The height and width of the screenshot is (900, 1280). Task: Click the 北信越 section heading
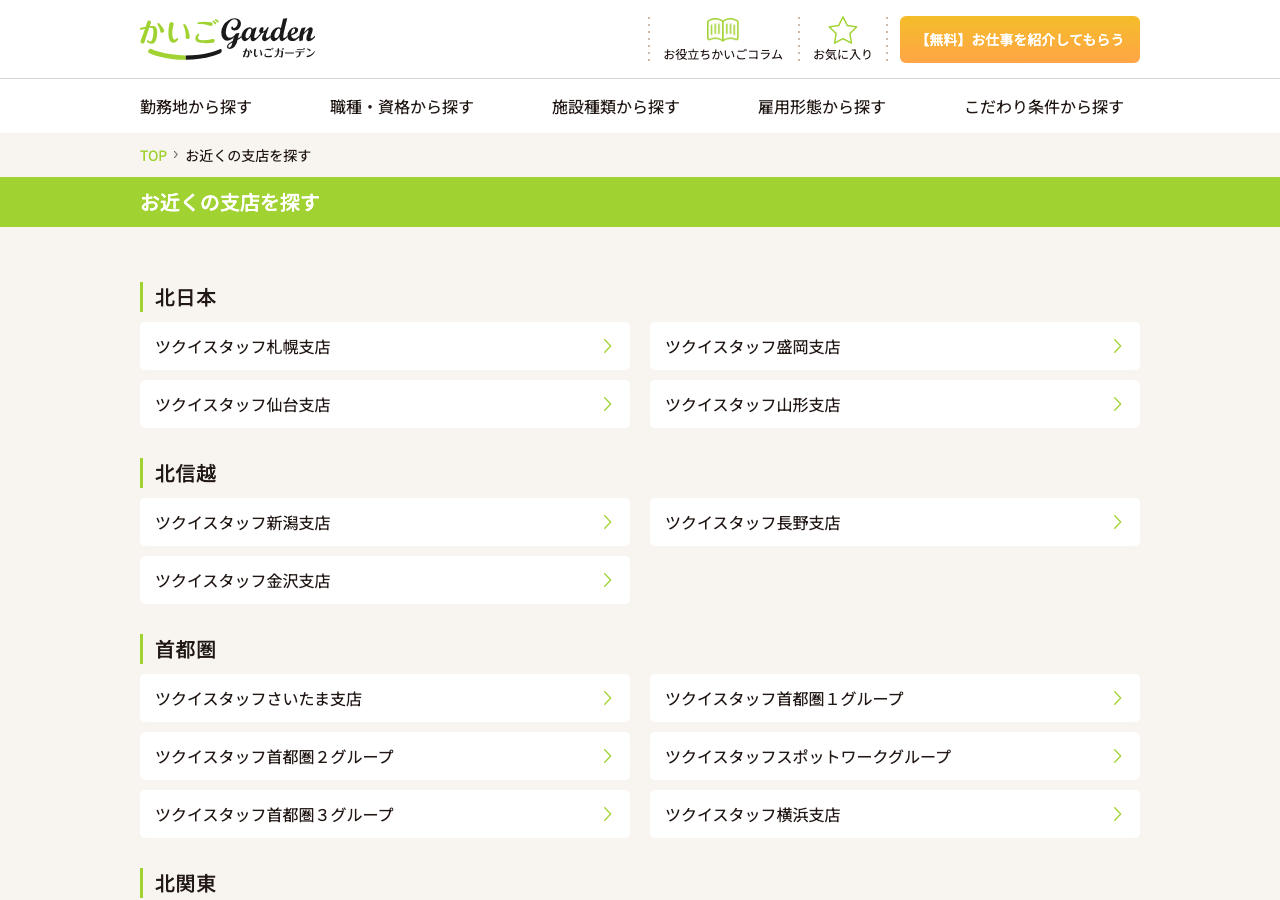[x=186, y=473]
